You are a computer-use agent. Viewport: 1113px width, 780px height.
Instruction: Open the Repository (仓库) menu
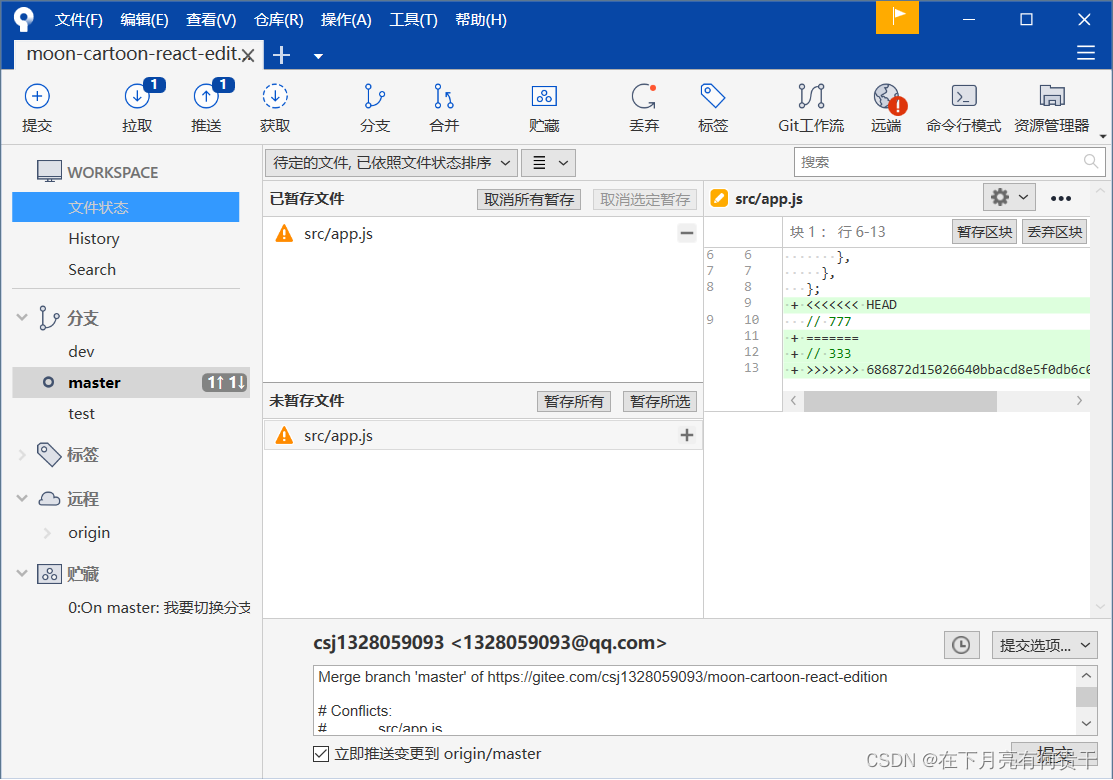click(278, 20)
